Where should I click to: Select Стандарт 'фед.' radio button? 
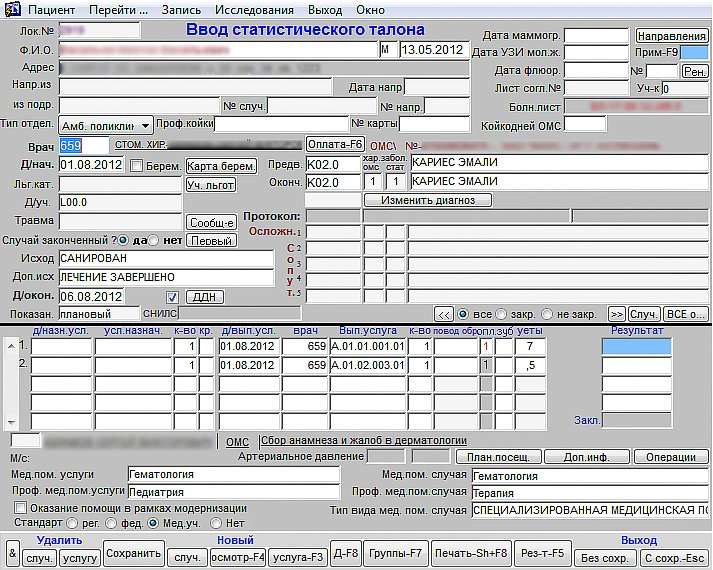pyautogui.click(x=111, y=524)
